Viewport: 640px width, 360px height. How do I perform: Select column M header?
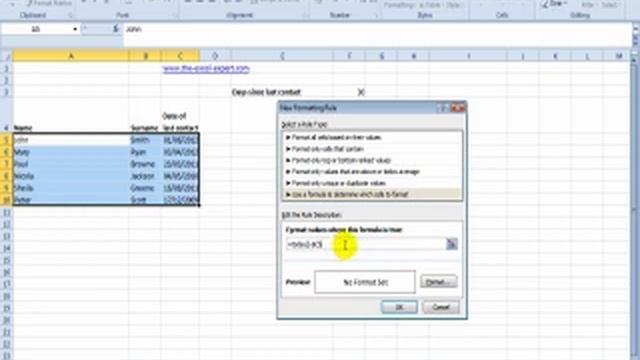pos(619,56)
